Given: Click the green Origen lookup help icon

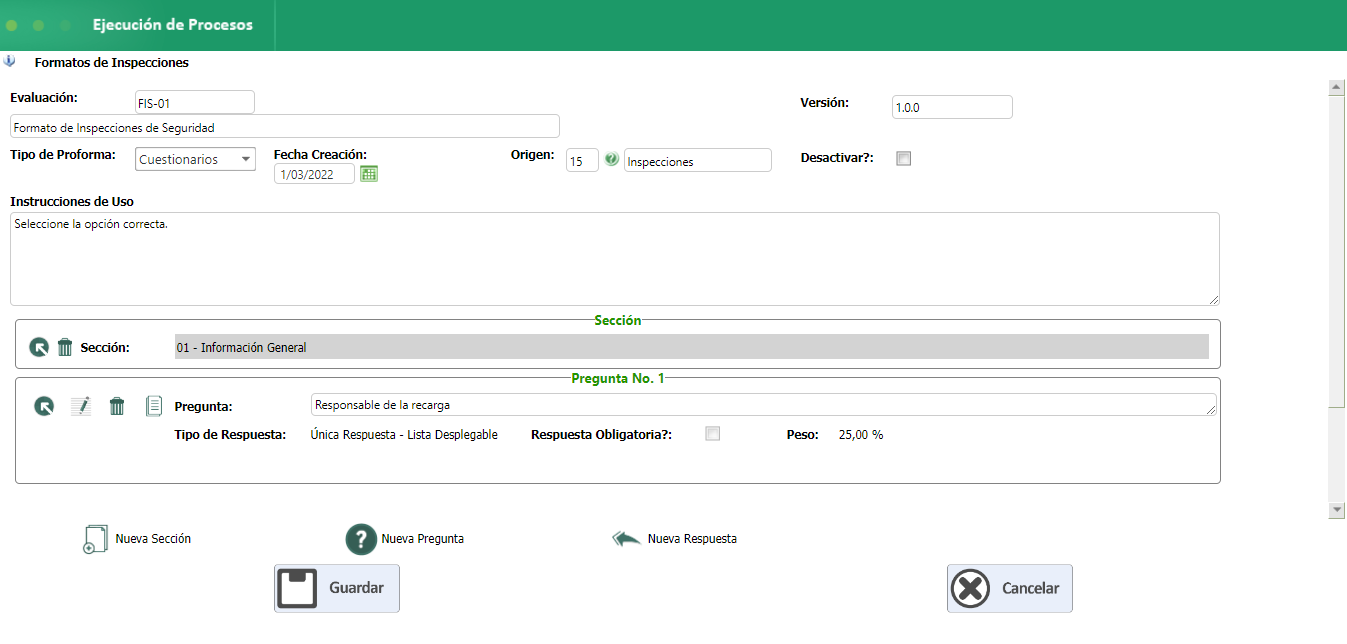Looking at the screenshot, I should click(x=612, y=159).
